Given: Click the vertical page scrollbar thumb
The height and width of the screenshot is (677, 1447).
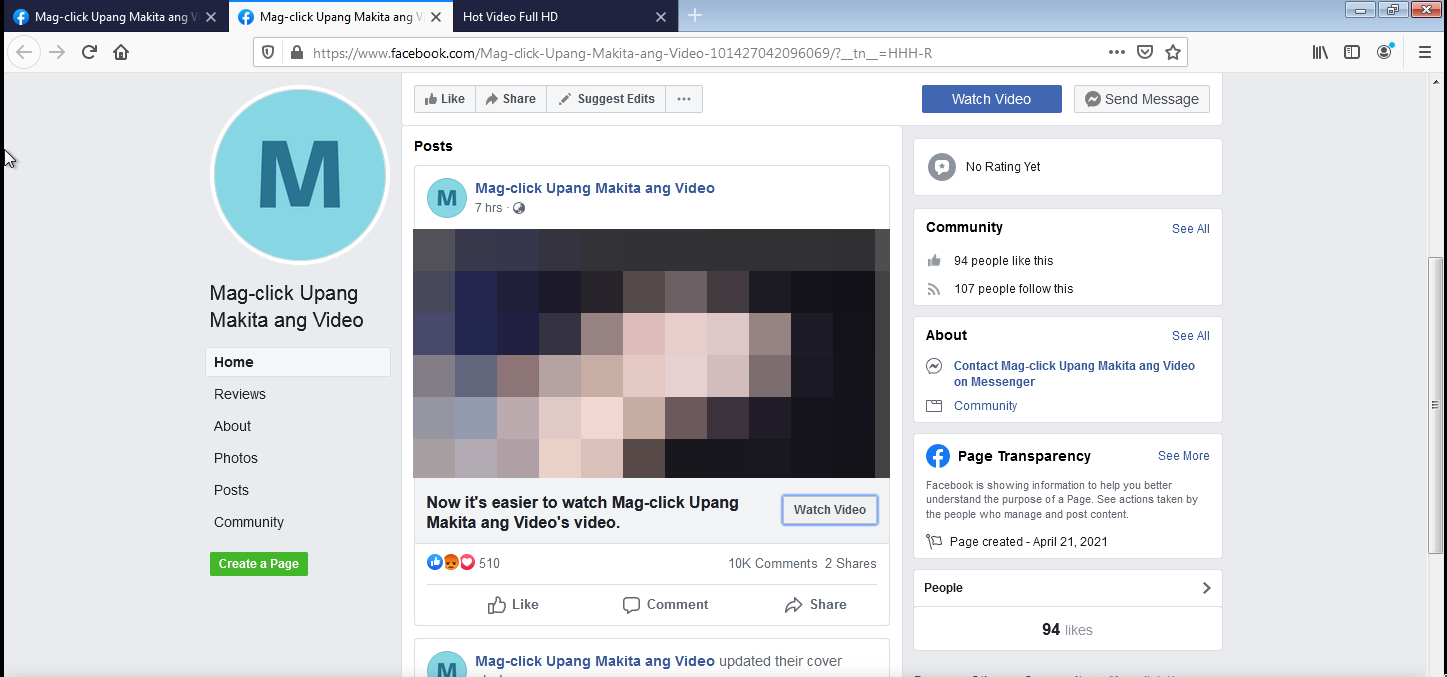Looking at the screenshot, I should 1436,405.
